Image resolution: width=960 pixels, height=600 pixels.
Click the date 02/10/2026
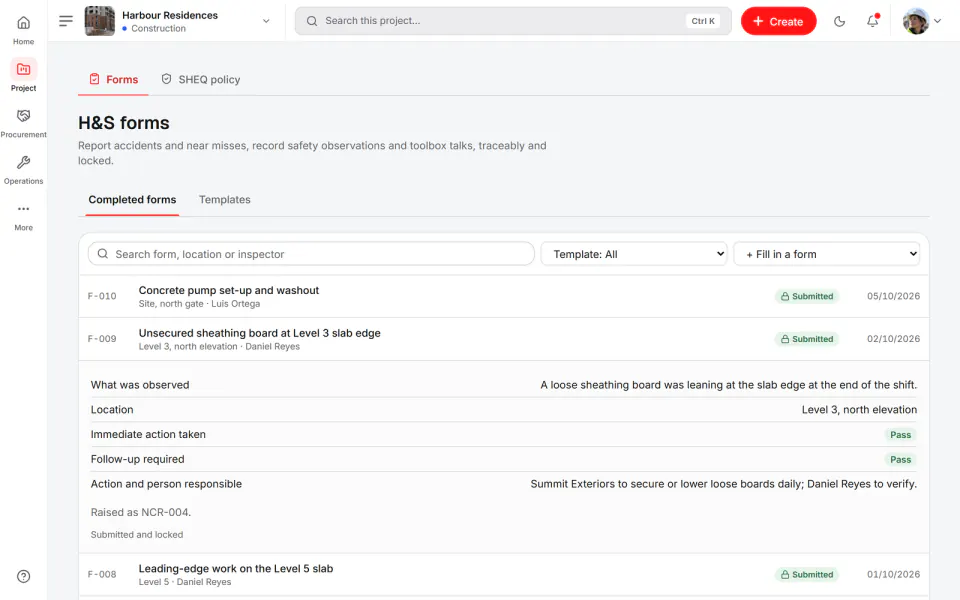pyautogui.click(x=893, y=339)
